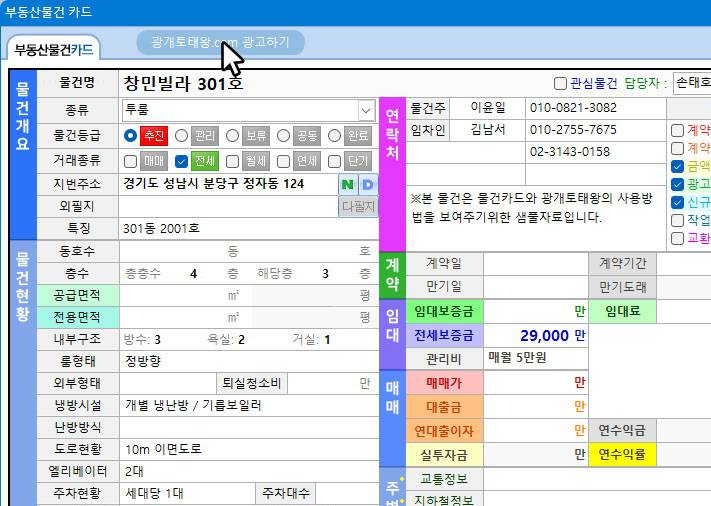The width and height of the screenshot is (711, 506).
Task: Open the 투룸 type combo box
Action: coord(248,111)
